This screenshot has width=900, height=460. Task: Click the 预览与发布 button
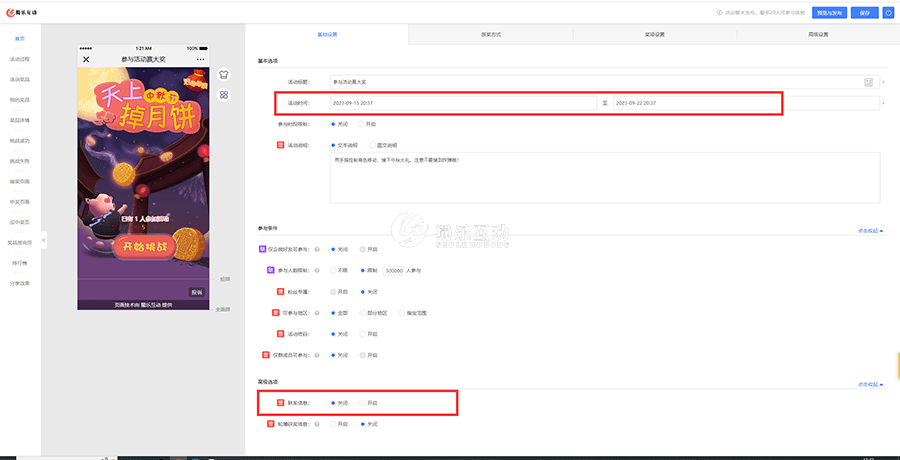(827, 13)
